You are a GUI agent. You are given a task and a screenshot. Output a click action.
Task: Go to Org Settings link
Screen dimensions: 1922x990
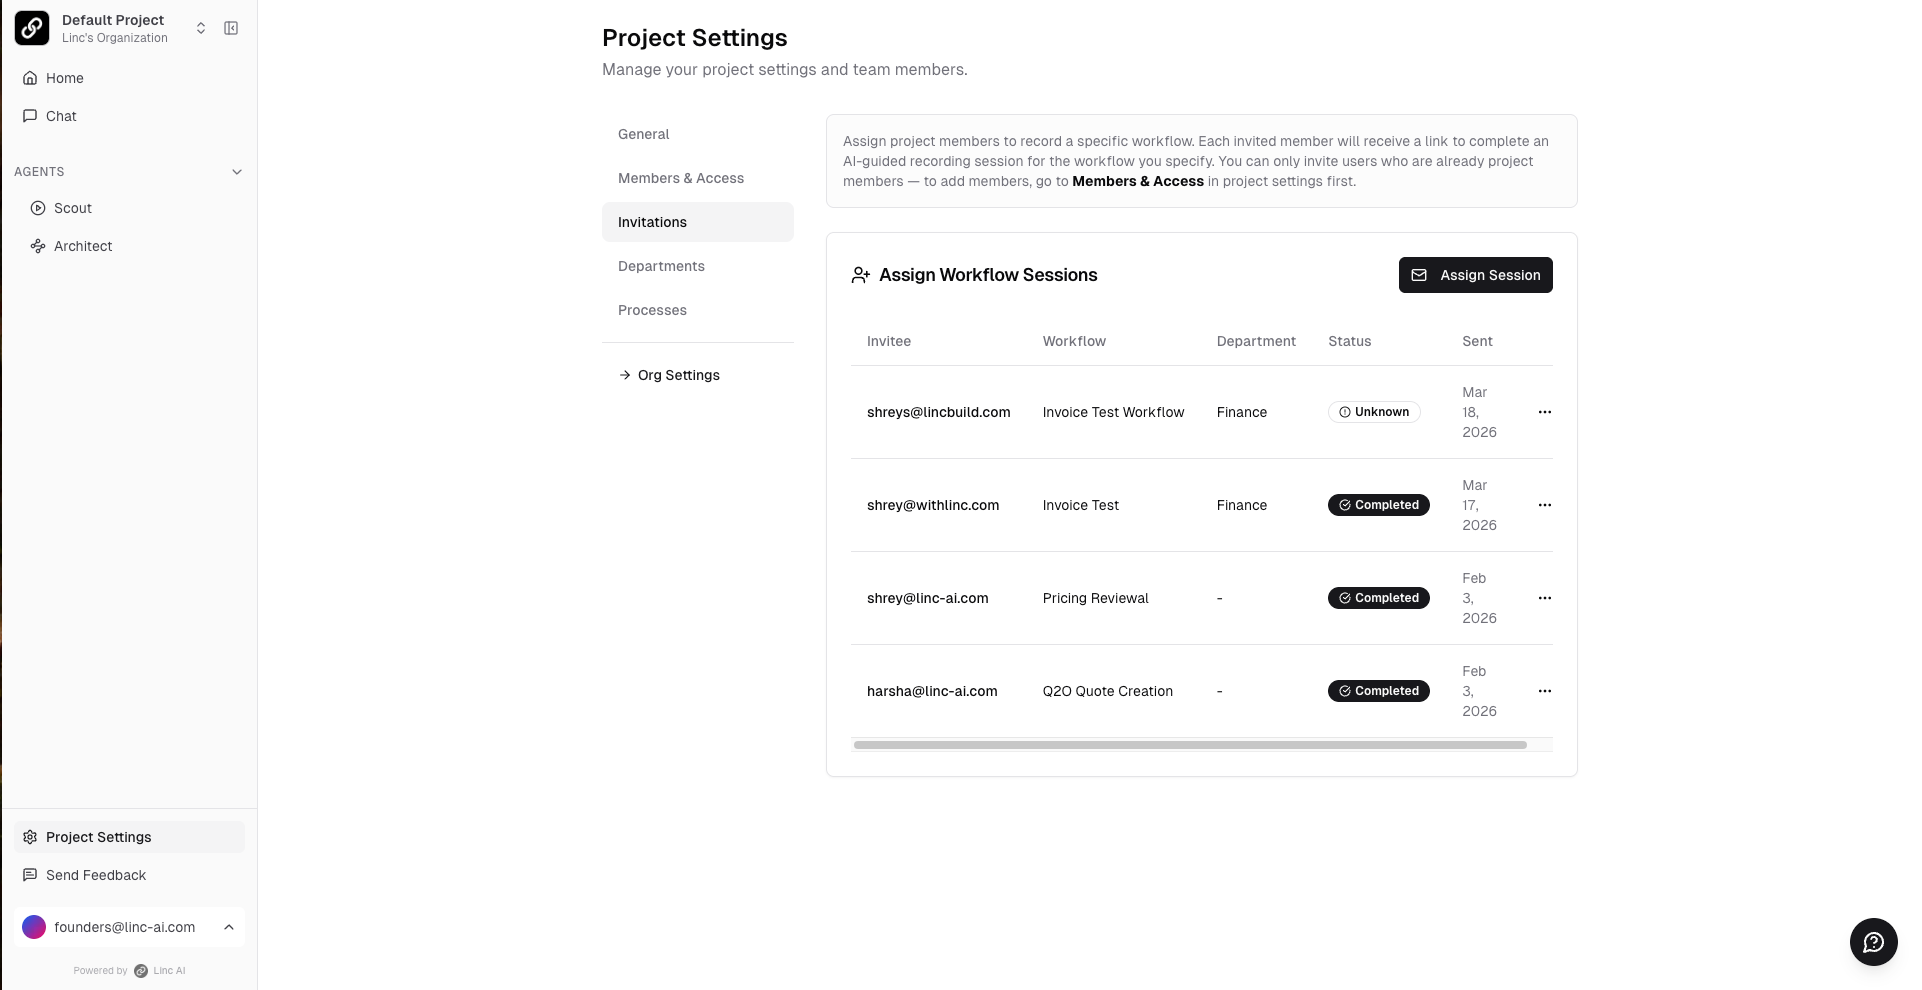[x=678, y=375]
